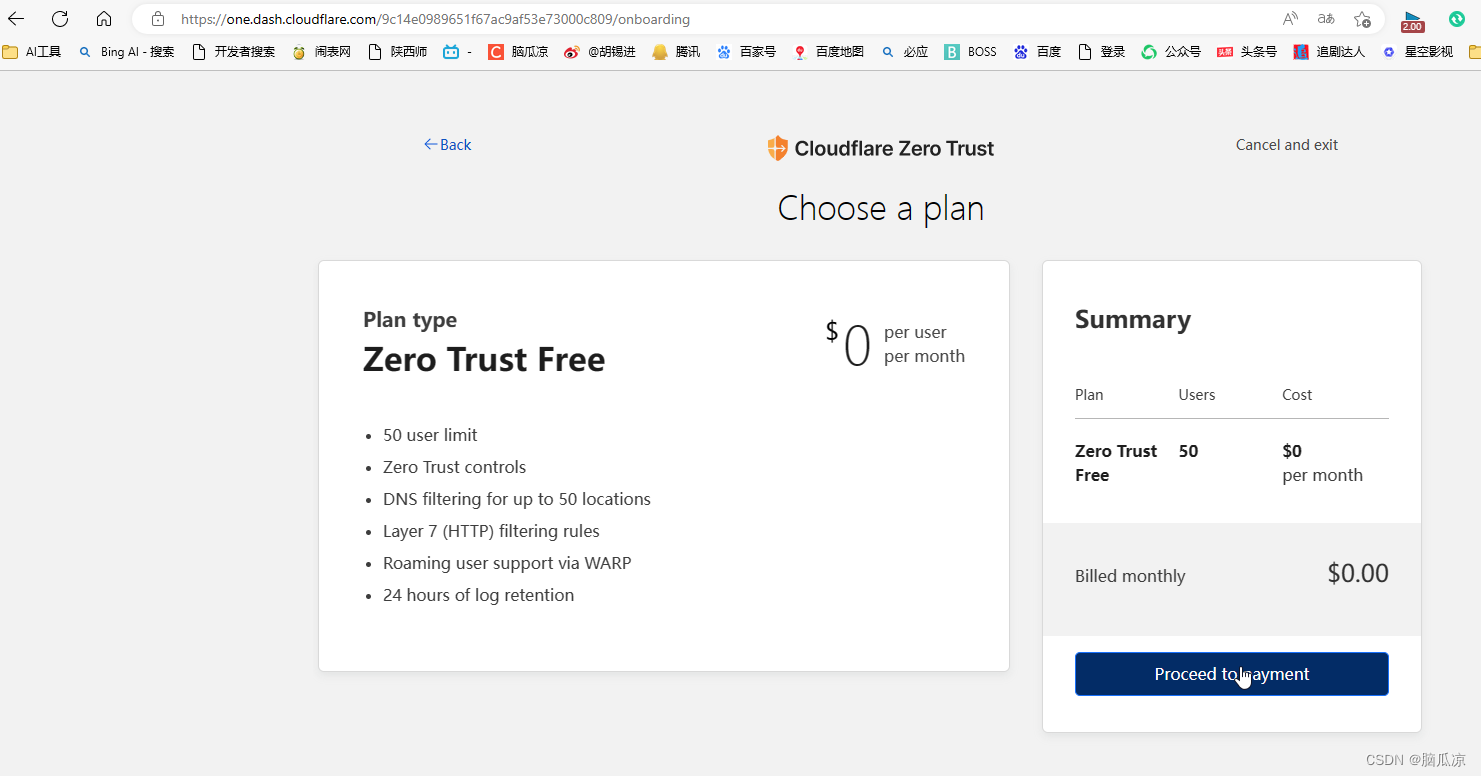This screenshot has height=776, width=1481.
Task: Open the 闹表网 bookmark
Action: point(321,52)
